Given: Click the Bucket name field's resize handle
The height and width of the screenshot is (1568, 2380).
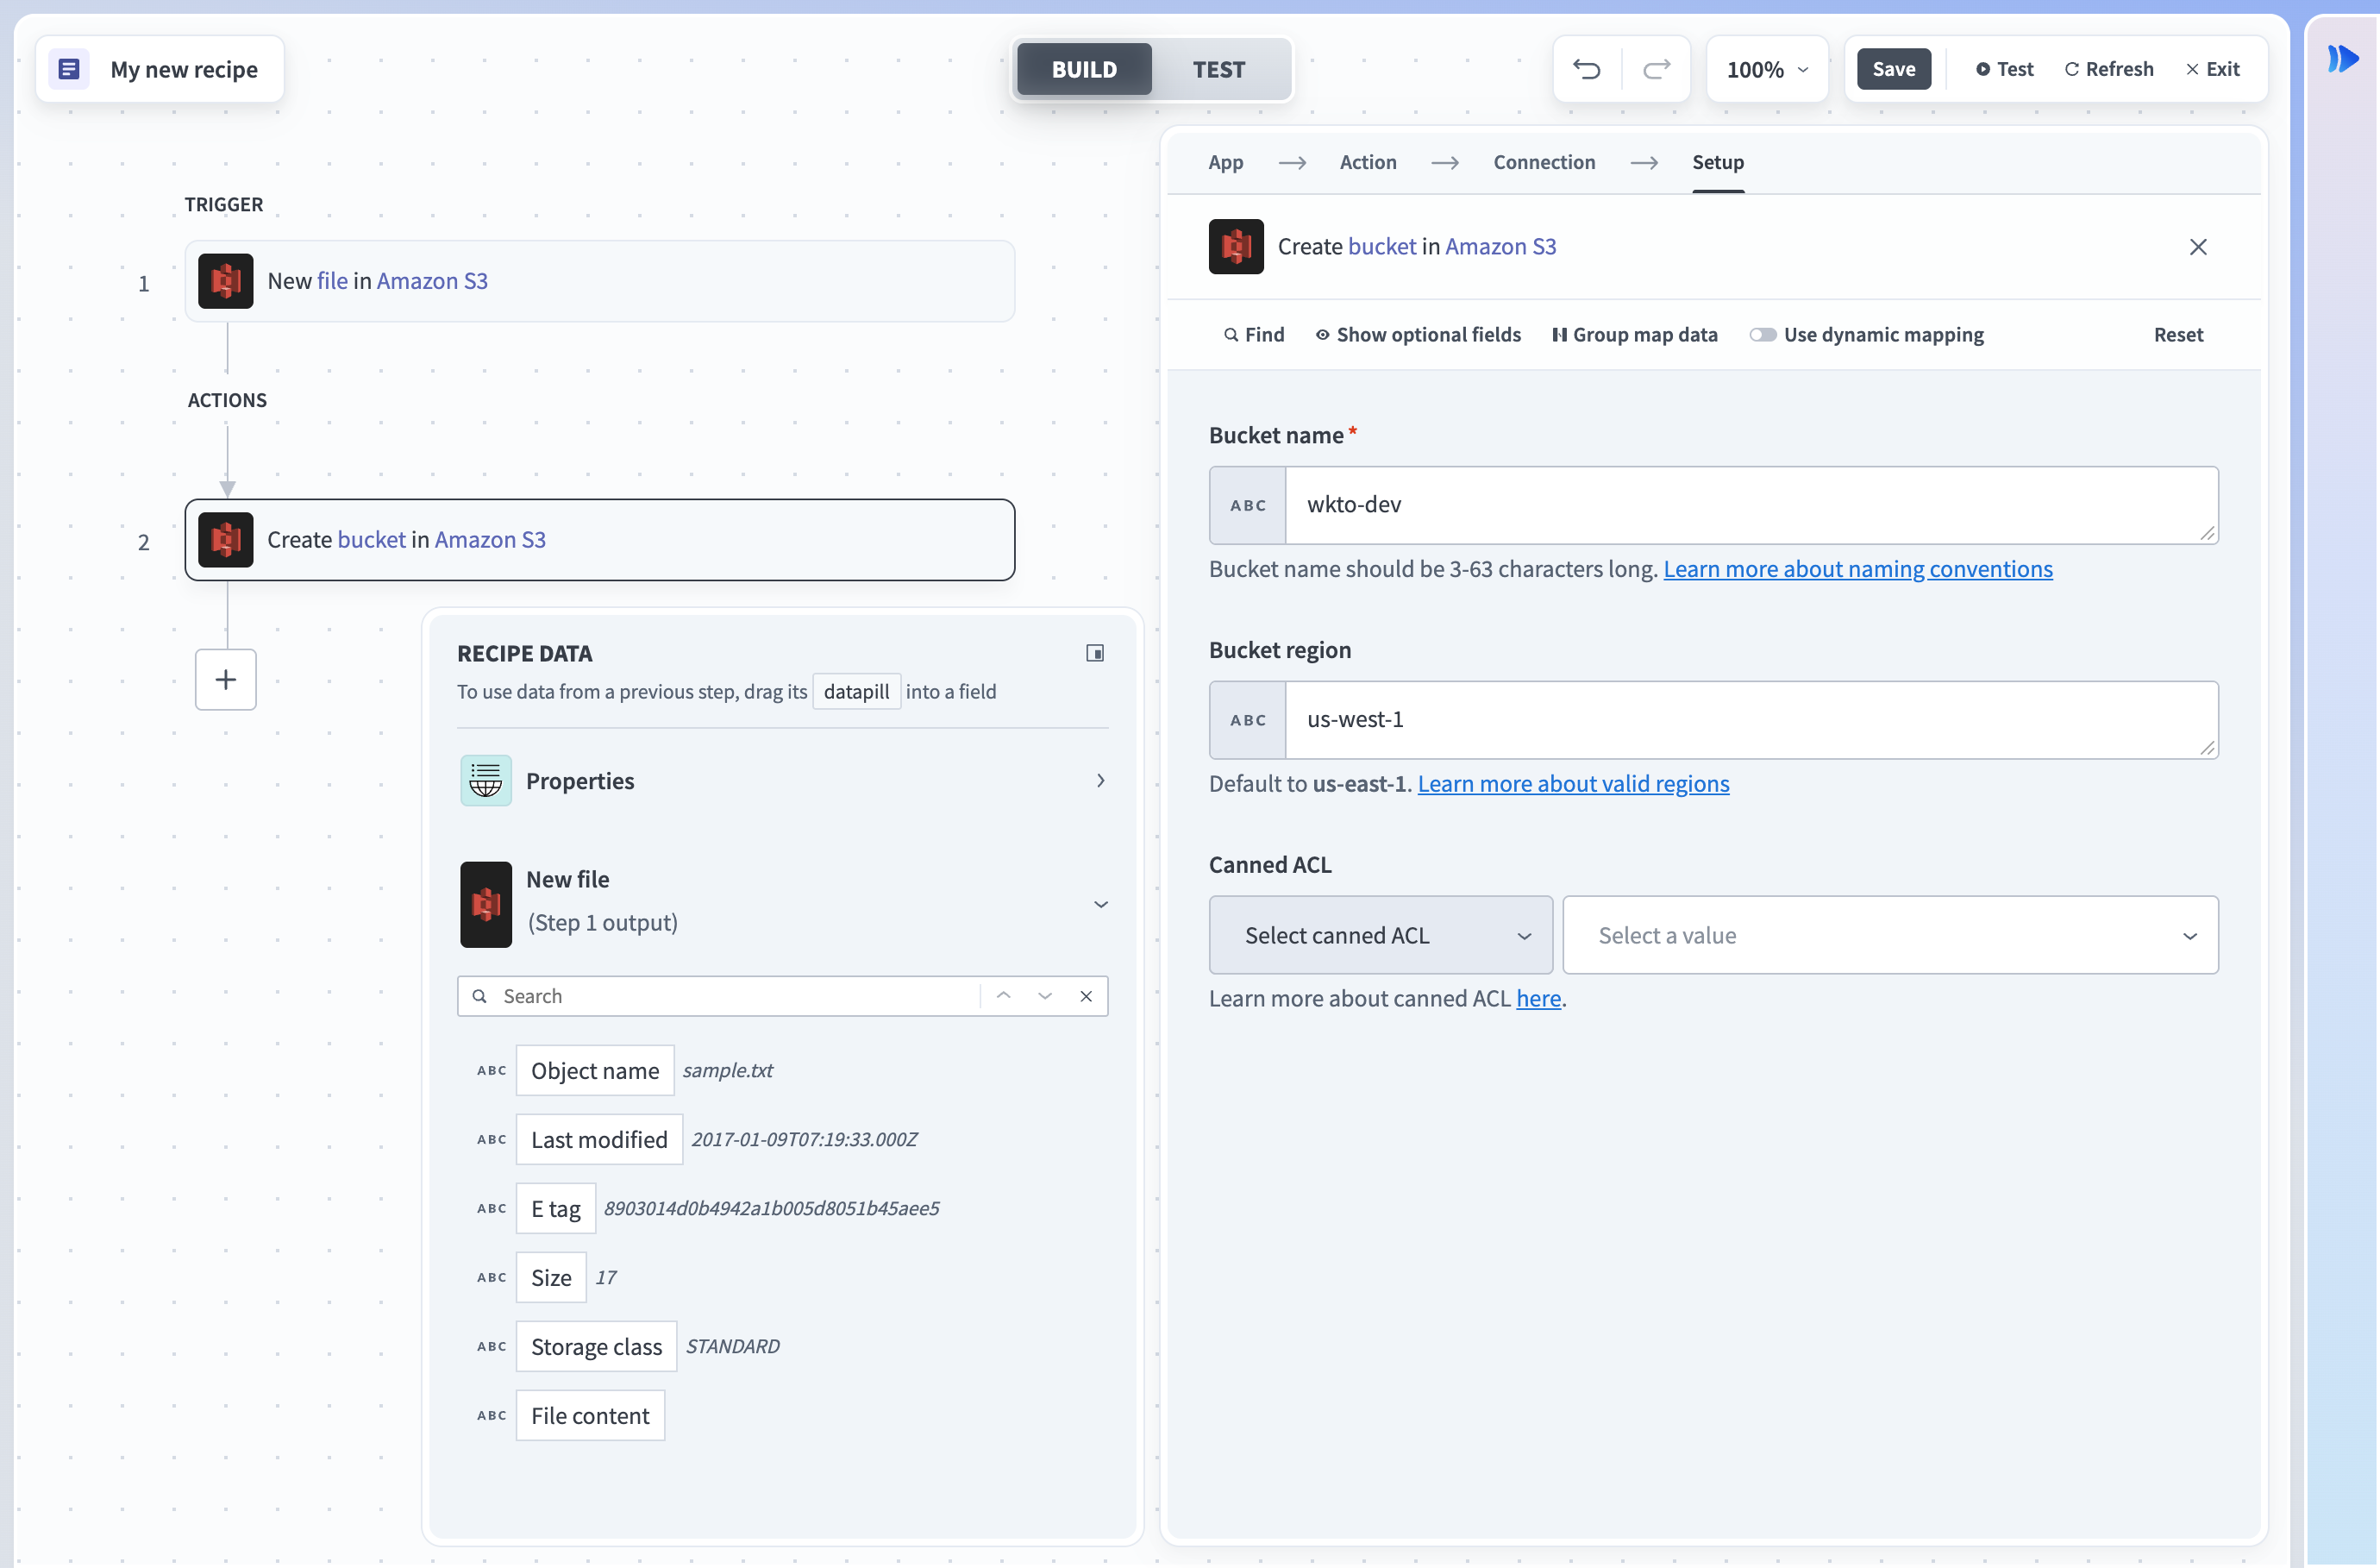Looking at the screenshot, I should tap(2207, 533).
